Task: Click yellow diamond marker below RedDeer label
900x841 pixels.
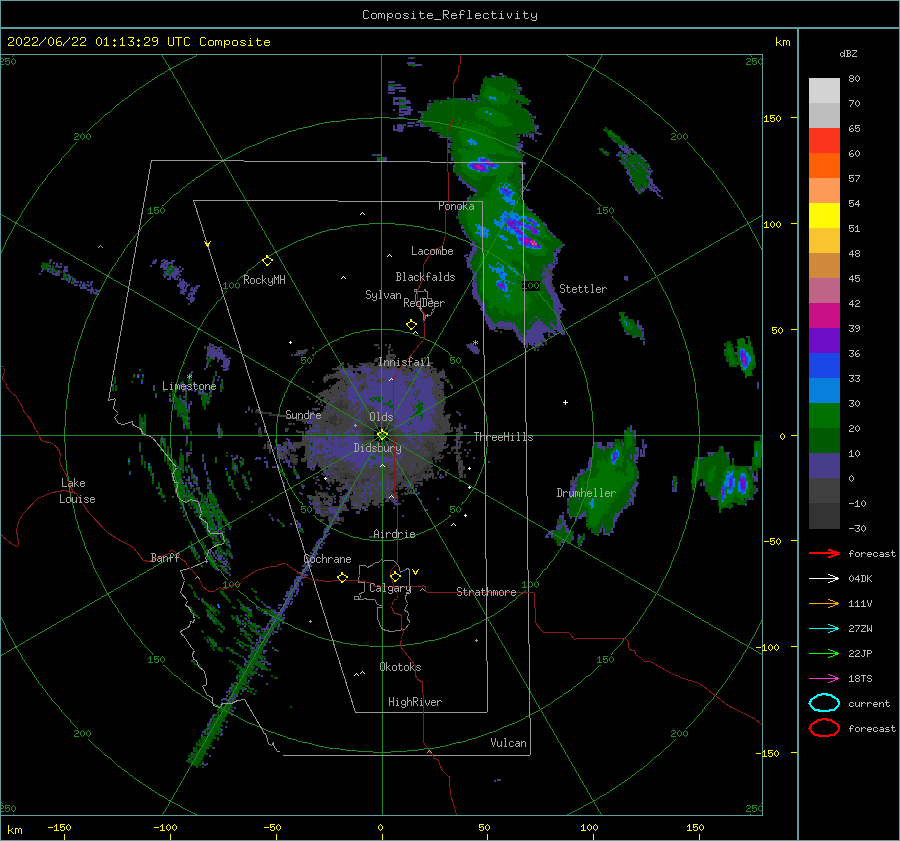Action: click(x=411, y=325)
